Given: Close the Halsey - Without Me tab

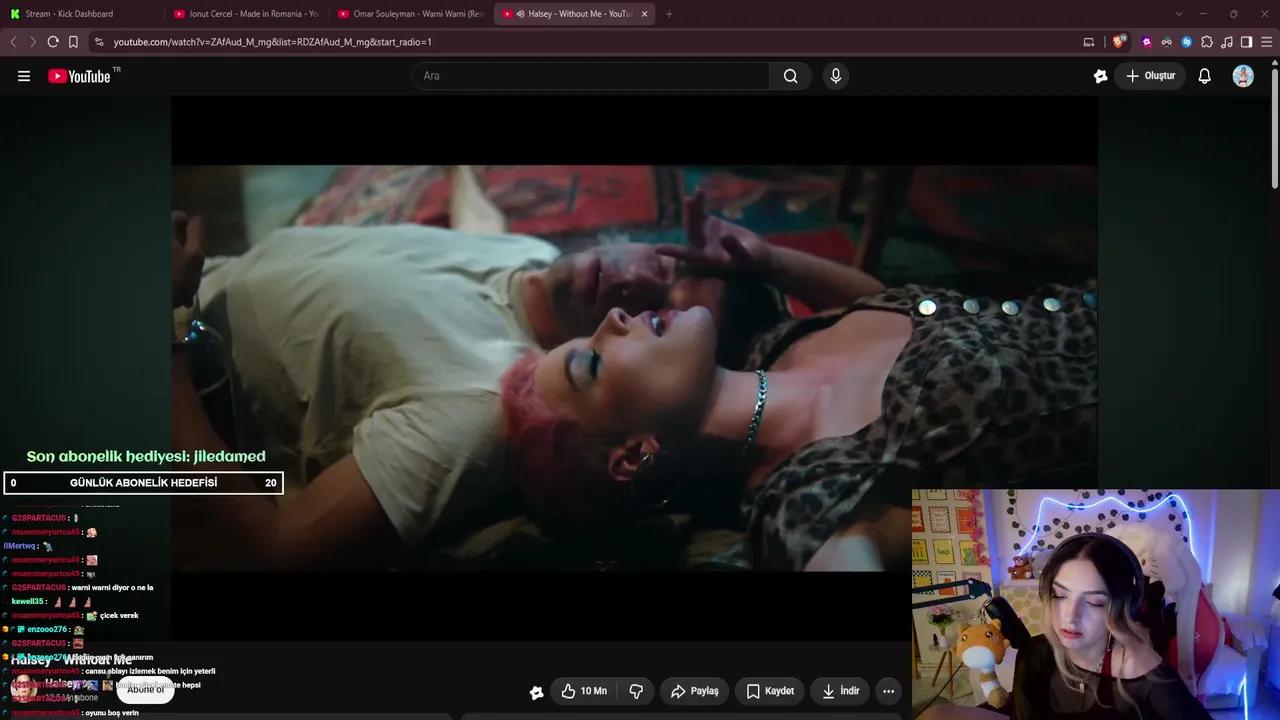Looking at the screenshot, I should coord(644,14).
